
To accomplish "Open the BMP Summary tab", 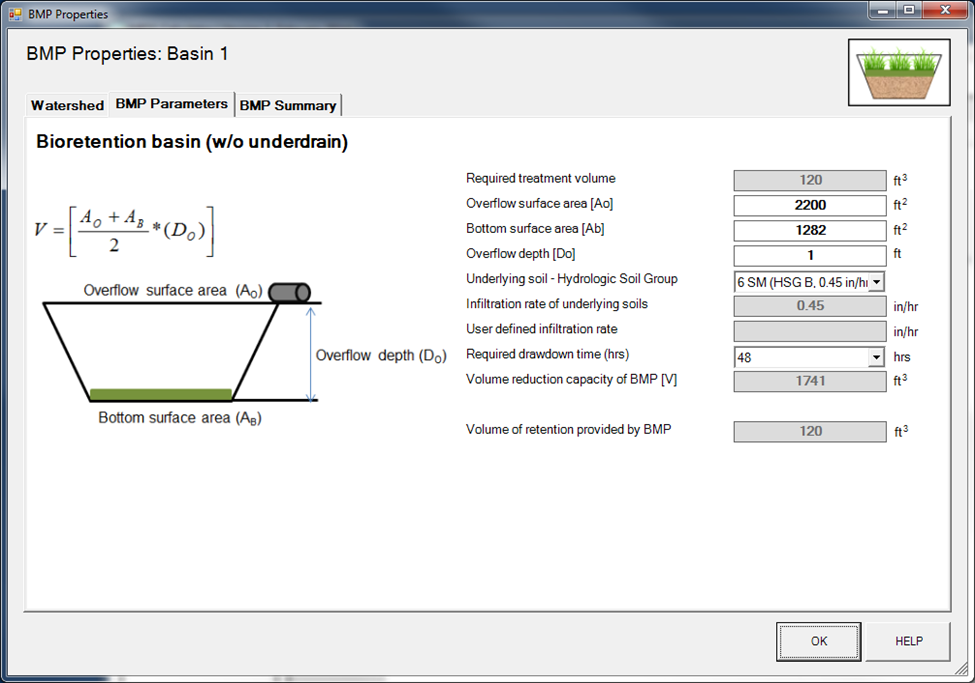I will coord(288,105).
